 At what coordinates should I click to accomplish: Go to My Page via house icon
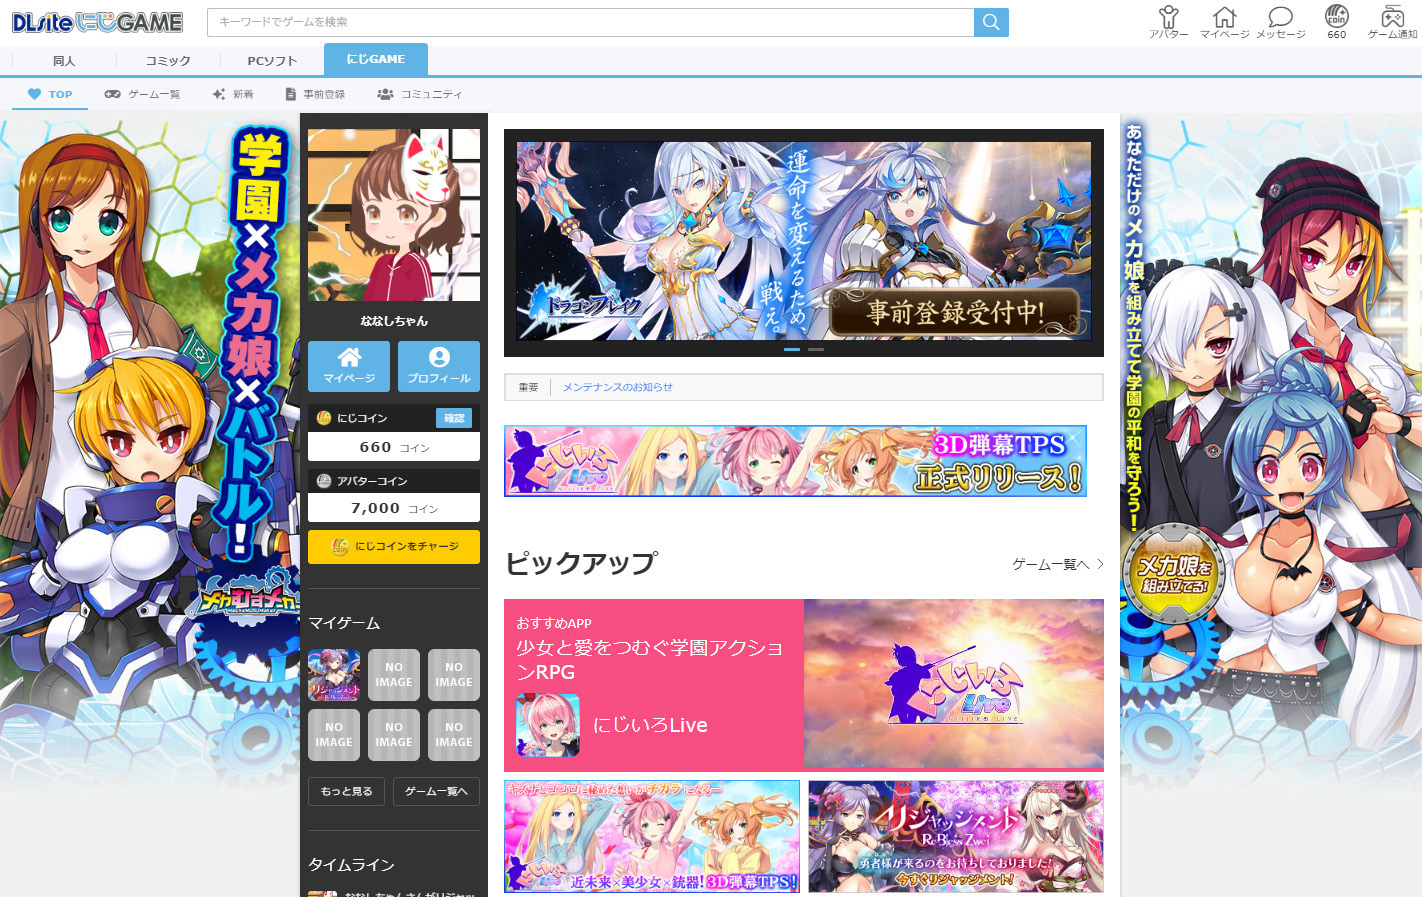coord(1224,22)
